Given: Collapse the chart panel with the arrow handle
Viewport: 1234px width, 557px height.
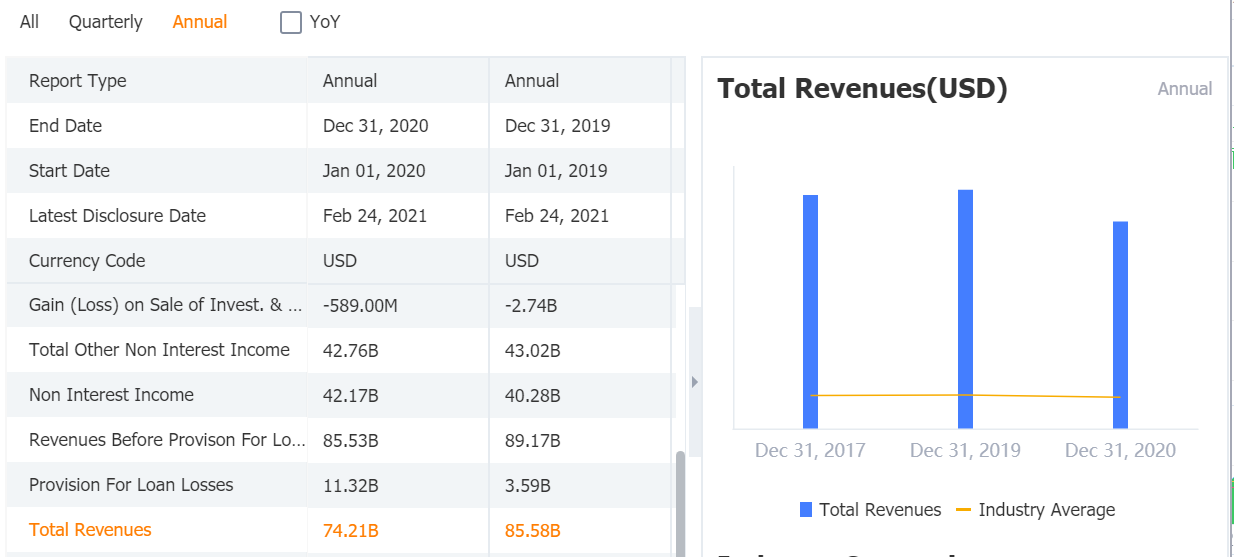Looking at the screenshot, I should pyautogui.click(x=695, y=381).
